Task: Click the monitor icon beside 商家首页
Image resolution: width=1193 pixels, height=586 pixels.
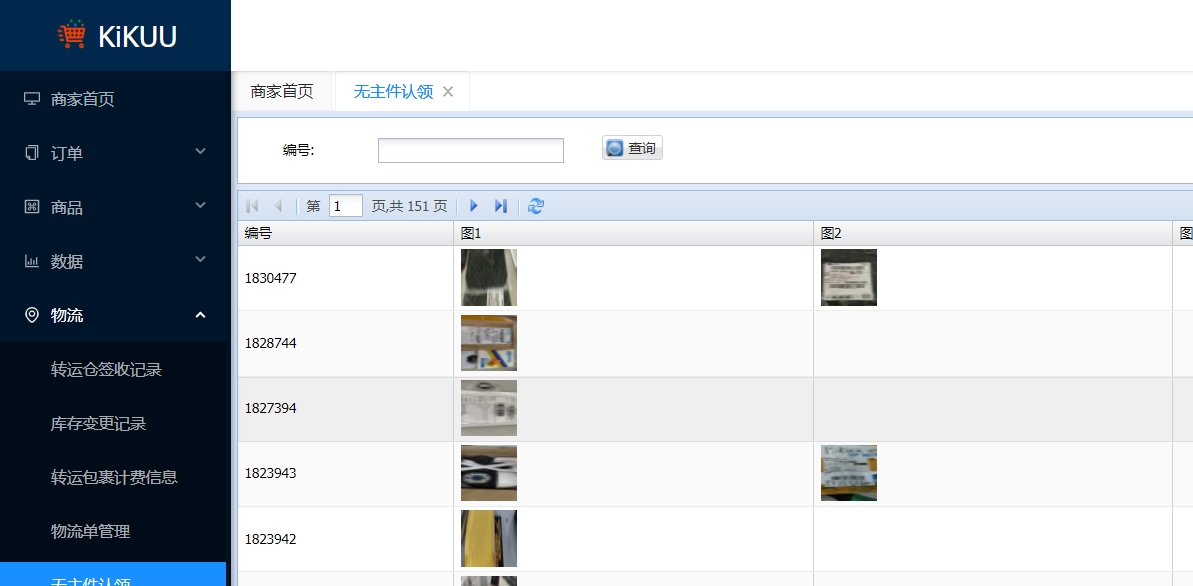Action: 32,99
